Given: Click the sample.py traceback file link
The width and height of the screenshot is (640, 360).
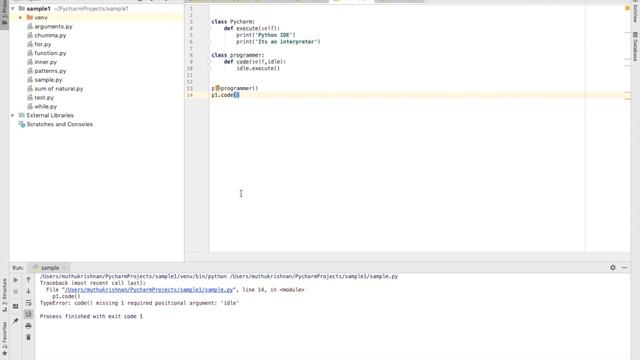Looking at the screenshot, I should [149, 289].
